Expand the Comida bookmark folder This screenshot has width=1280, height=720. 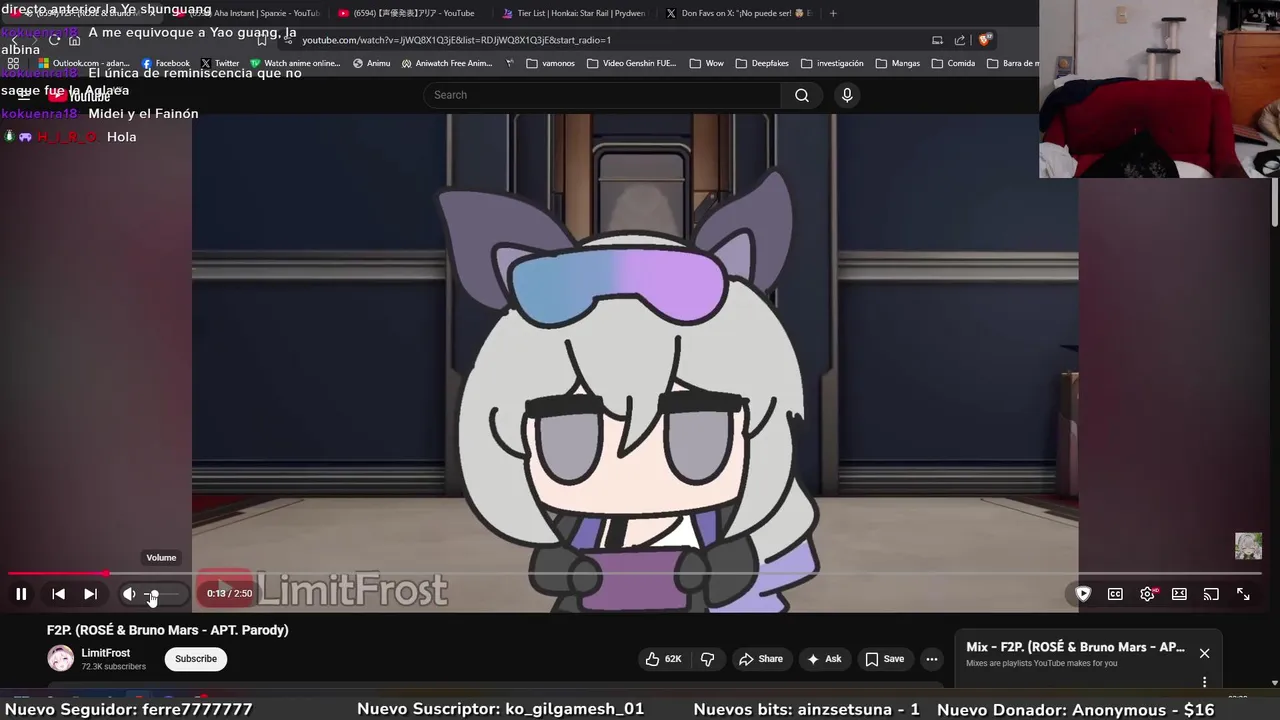953,63
